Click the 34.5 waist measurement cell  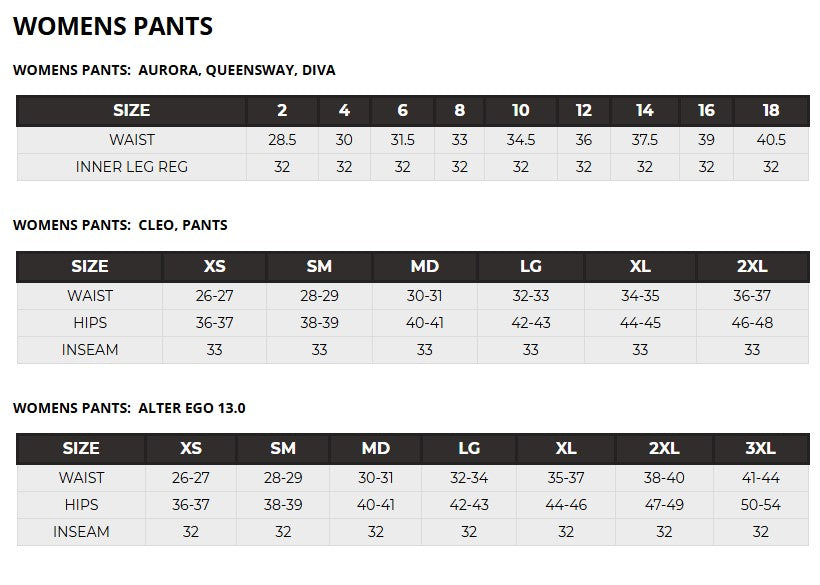(520, 140)
